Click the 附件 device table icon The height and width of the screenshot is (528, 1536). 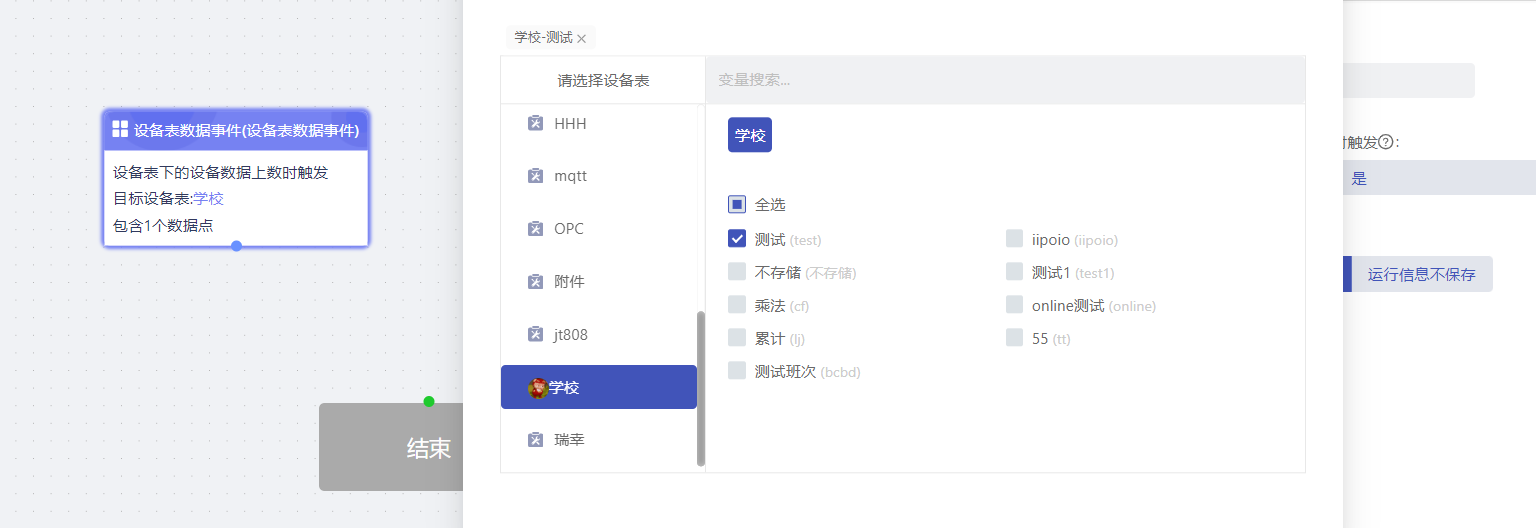pos(535,282)
